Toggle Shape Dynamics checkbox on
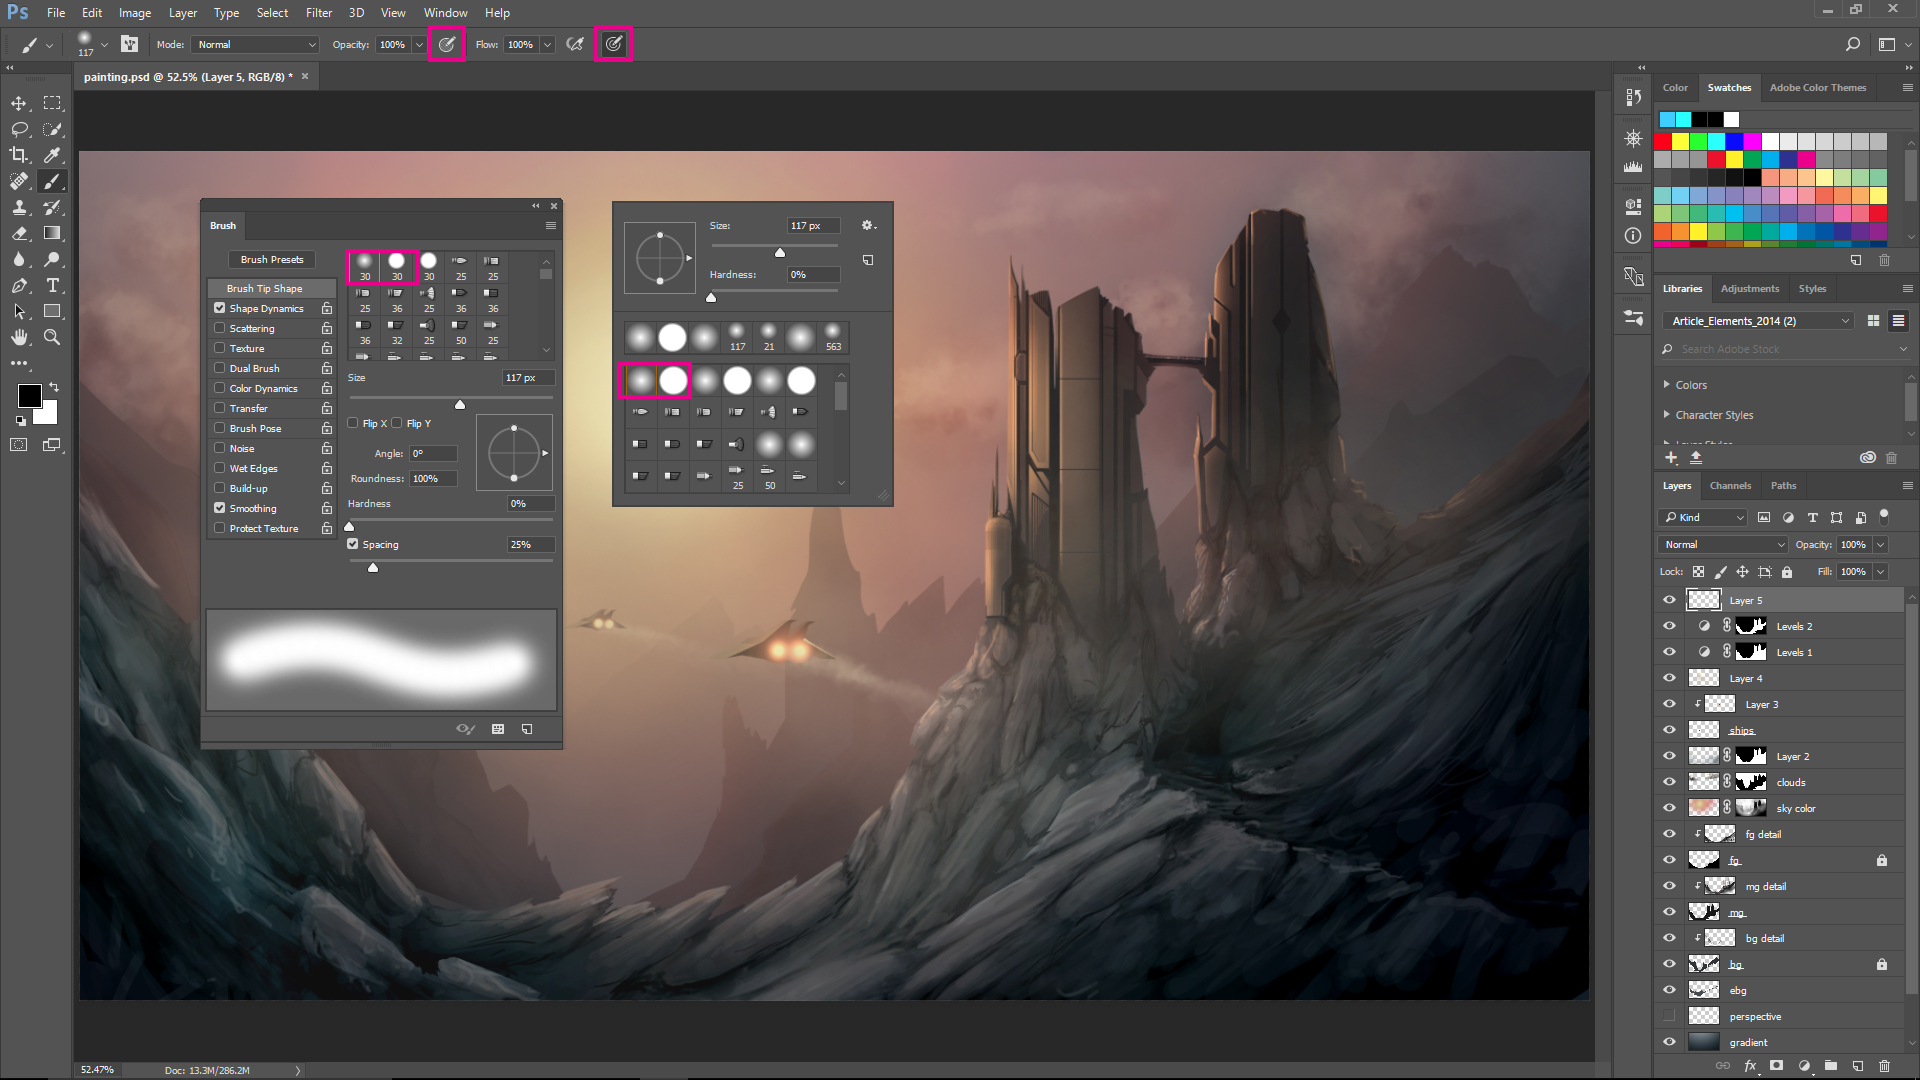This screenshot has width=1920, height=1080. [220, 307]
